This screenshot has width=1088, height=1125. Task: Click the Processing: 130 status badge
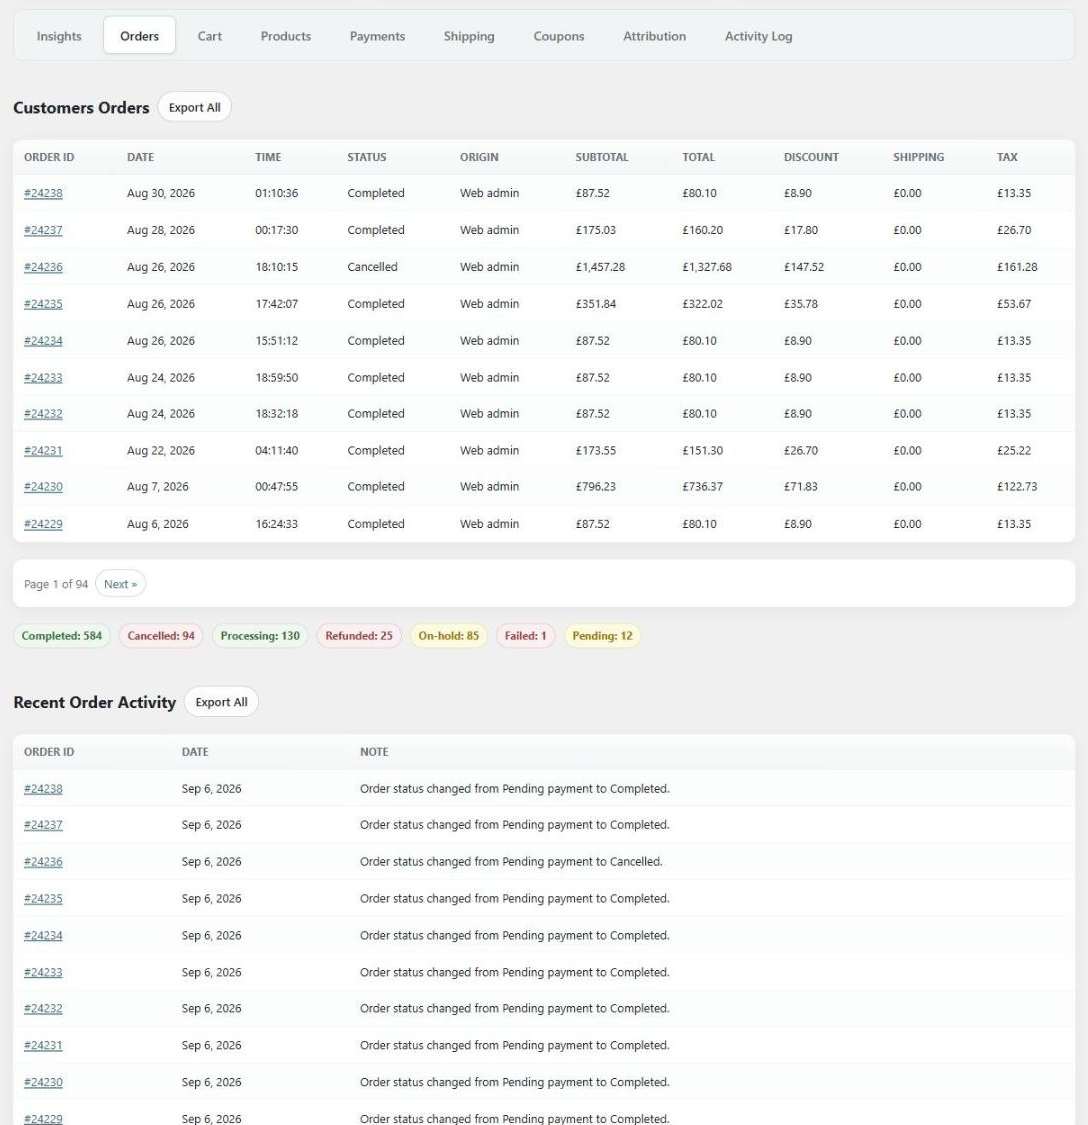pyautogui.click(x=260, y=636)
